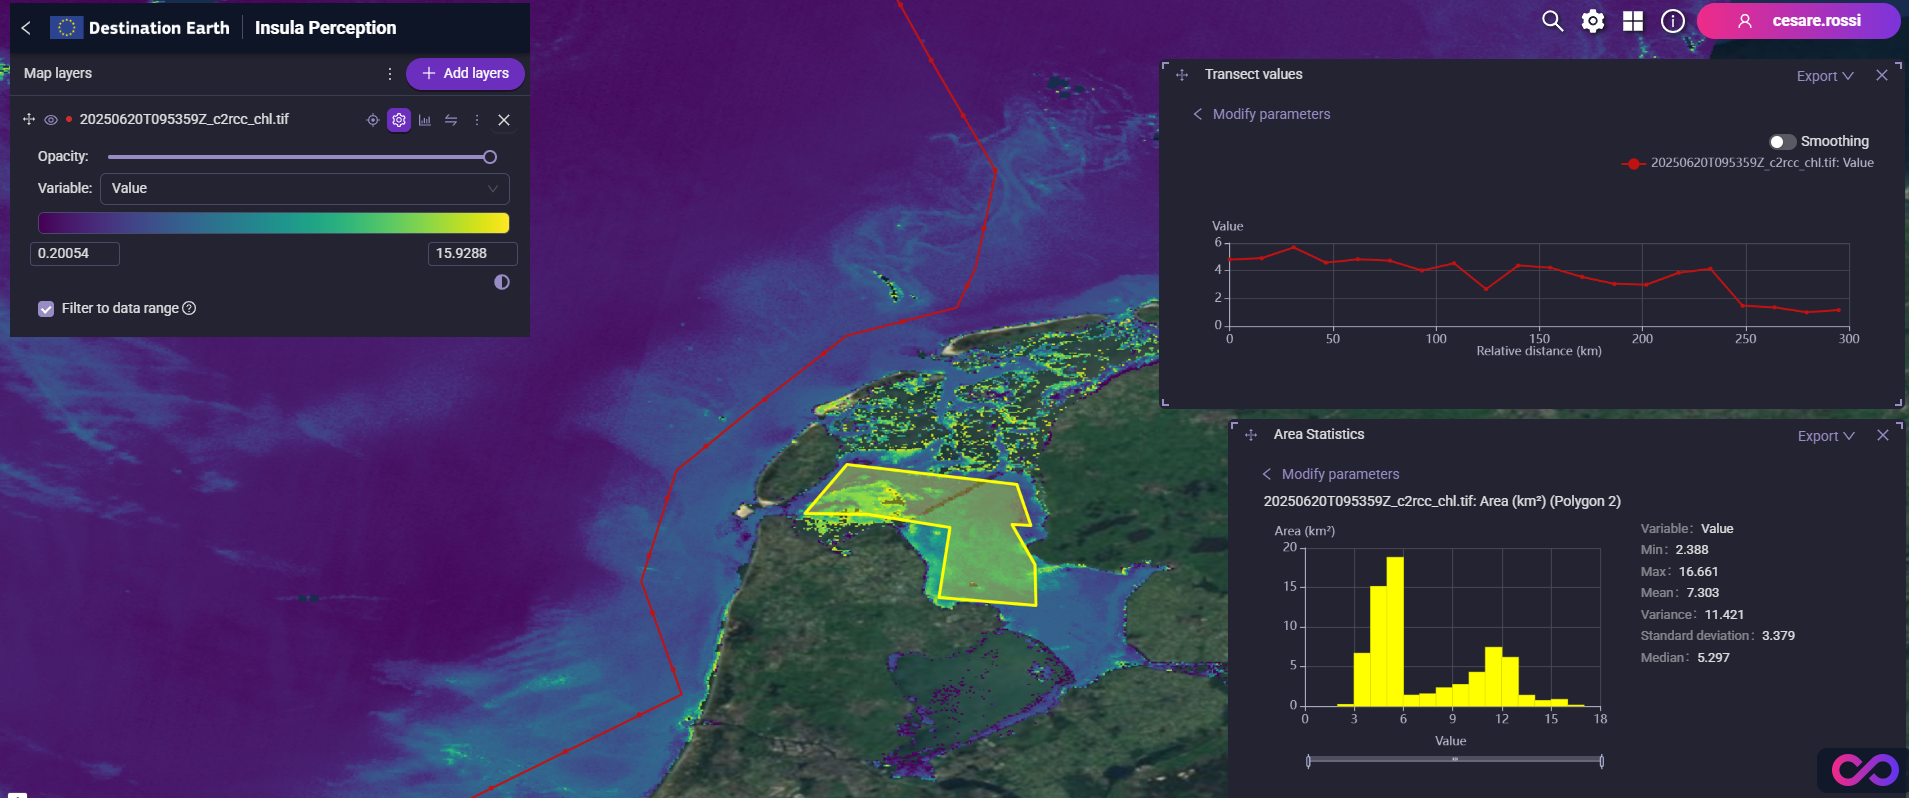Open the Variable dropdown showing Value

point(304,188)
